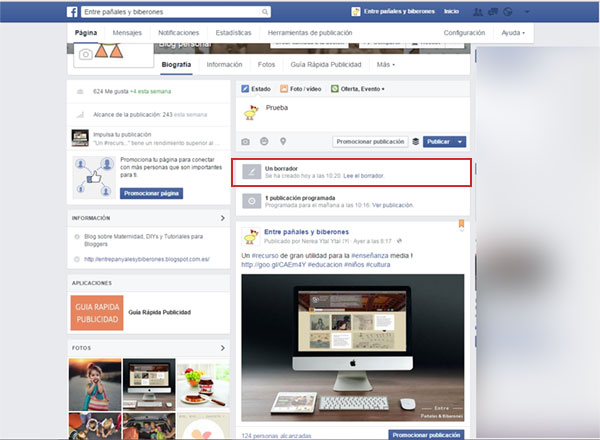Image resolution: width=600 pixels, height=440 pixels.
Task: Click the Facebook logo icon
Action: click(x=72, y=12)
